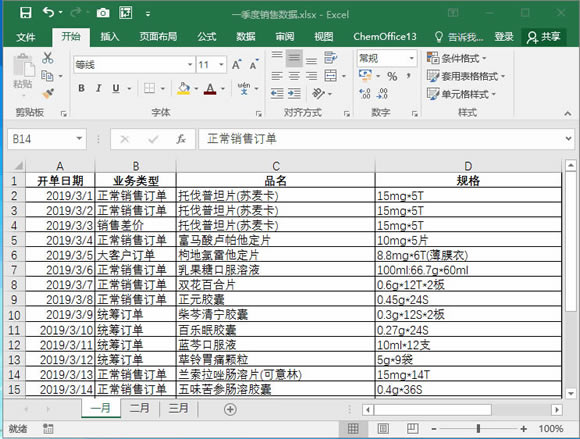
Task: Open the 文件 file menu
Action: (x=26, y=37)
